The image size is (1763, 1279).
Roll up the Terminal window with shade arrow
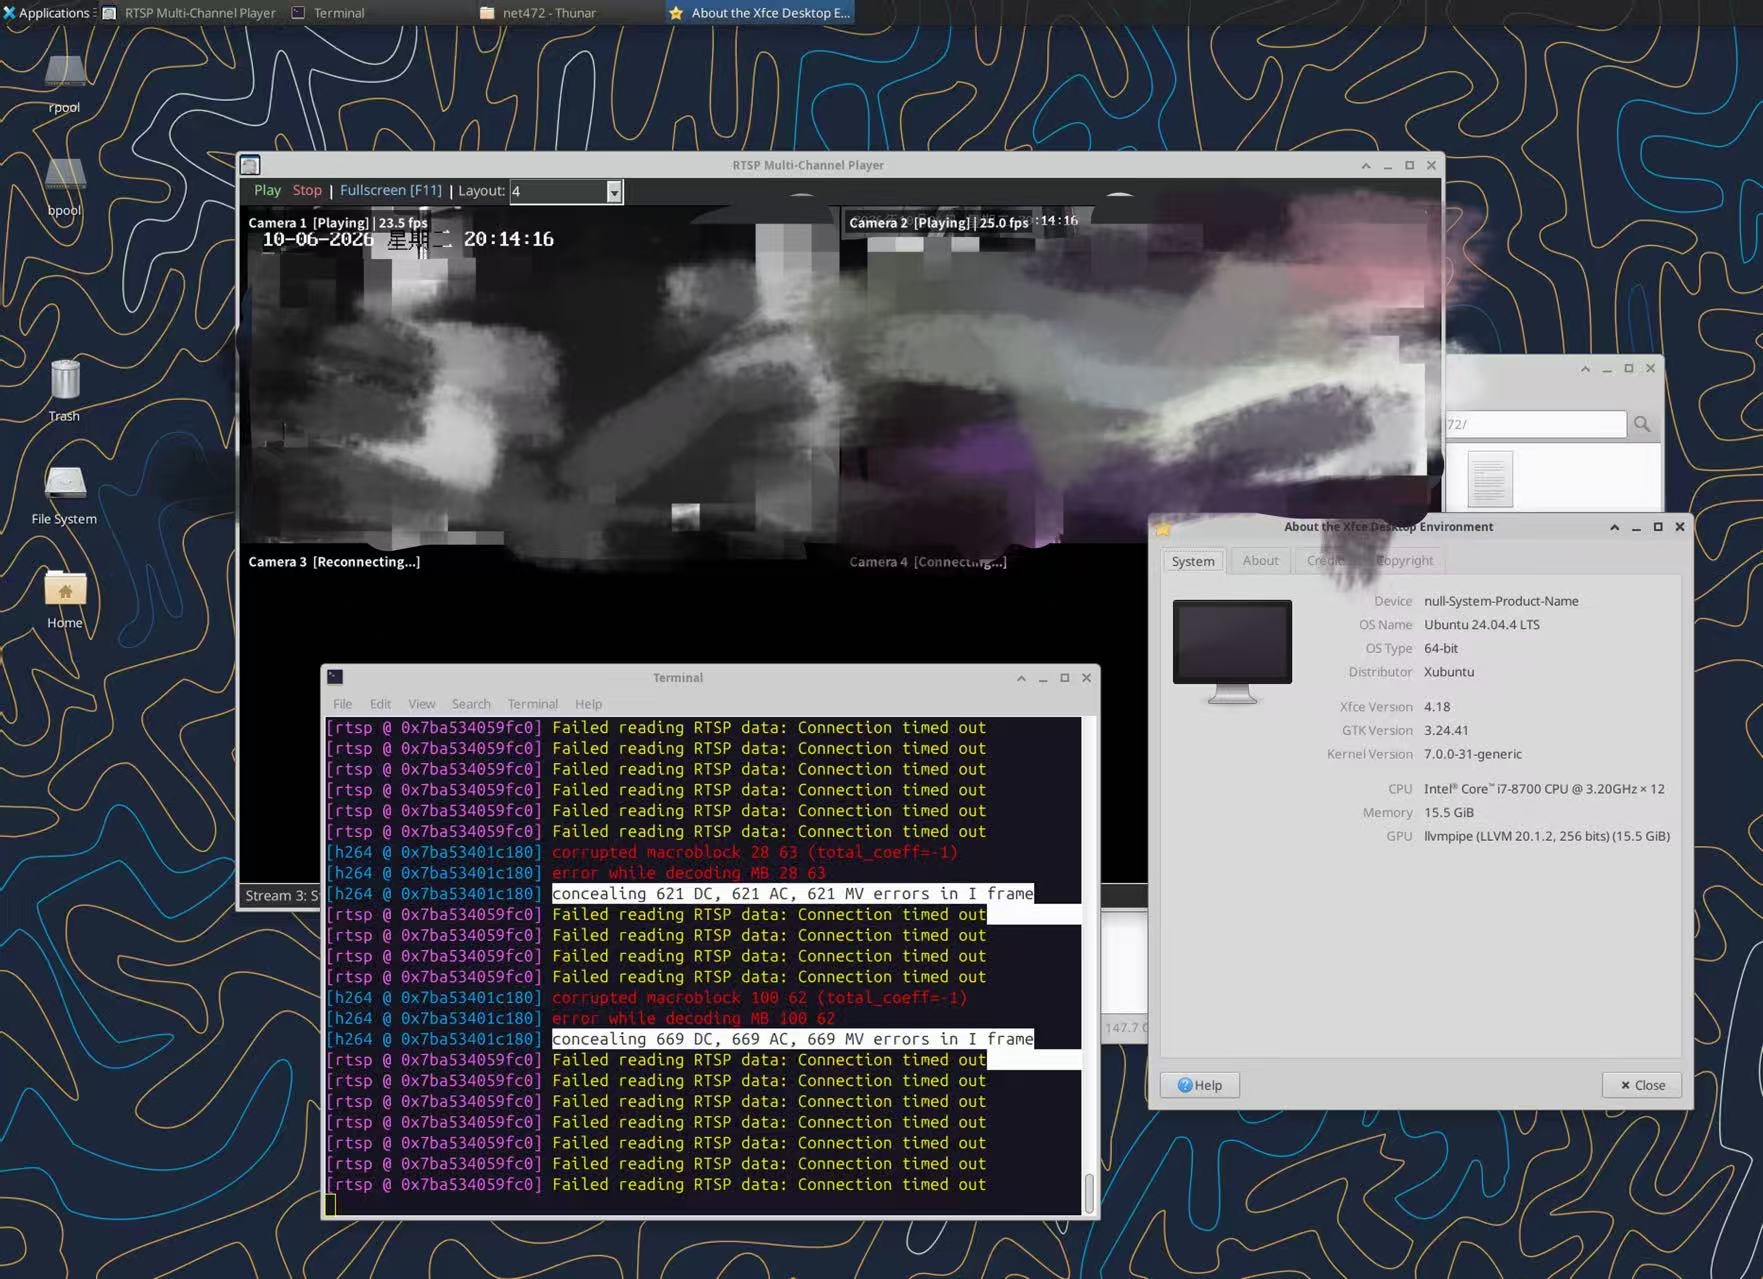(x=1021, y=678)
